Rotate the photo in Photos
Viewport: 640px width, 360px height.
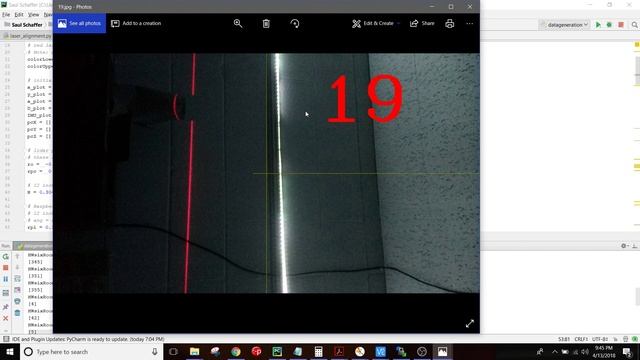[x=295, y=24]
